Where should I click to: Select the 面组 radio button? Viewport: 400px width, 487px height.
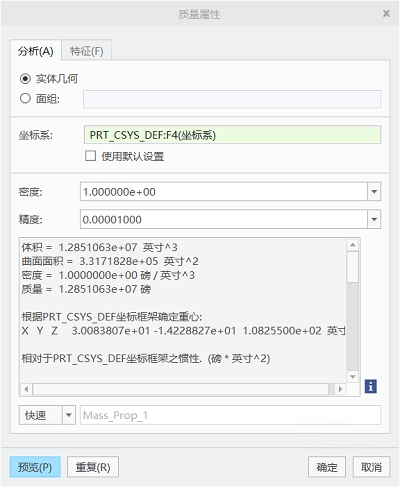point(25,98)
